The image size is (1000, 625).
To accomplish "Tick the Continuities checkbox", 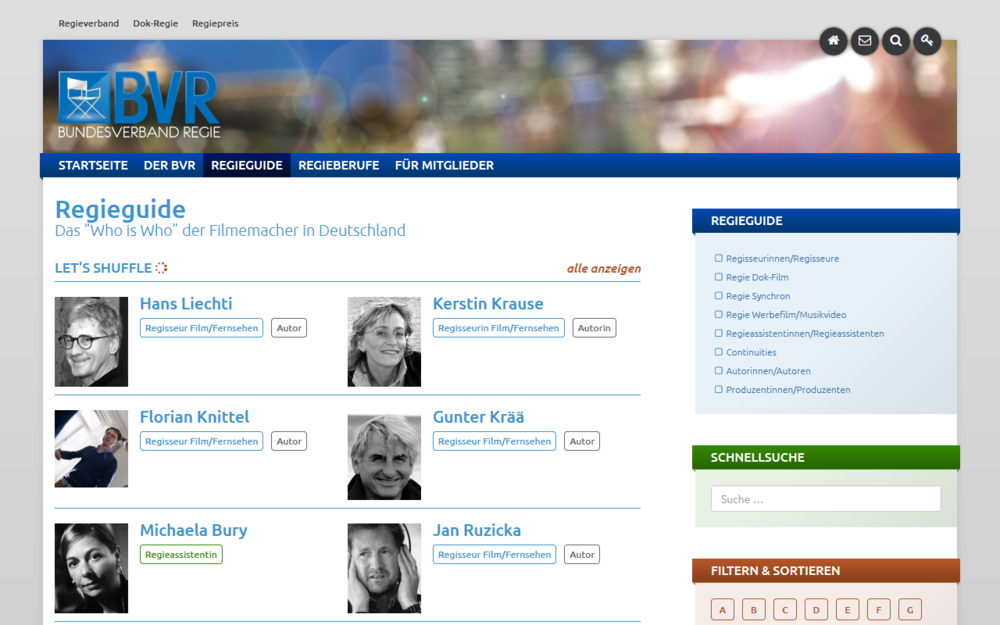I will pyautogui.click(x=719, y=352).
